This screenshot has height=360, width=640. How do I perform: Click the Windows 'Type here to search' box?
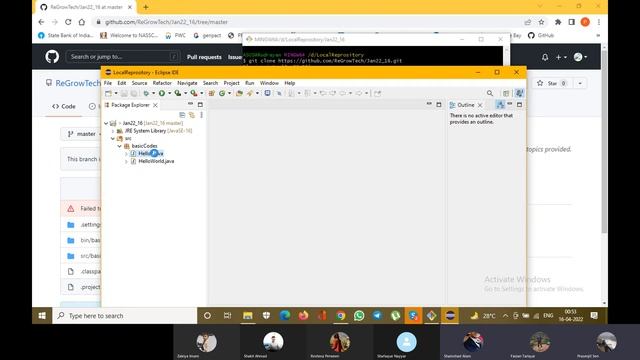tap(124, 316)
